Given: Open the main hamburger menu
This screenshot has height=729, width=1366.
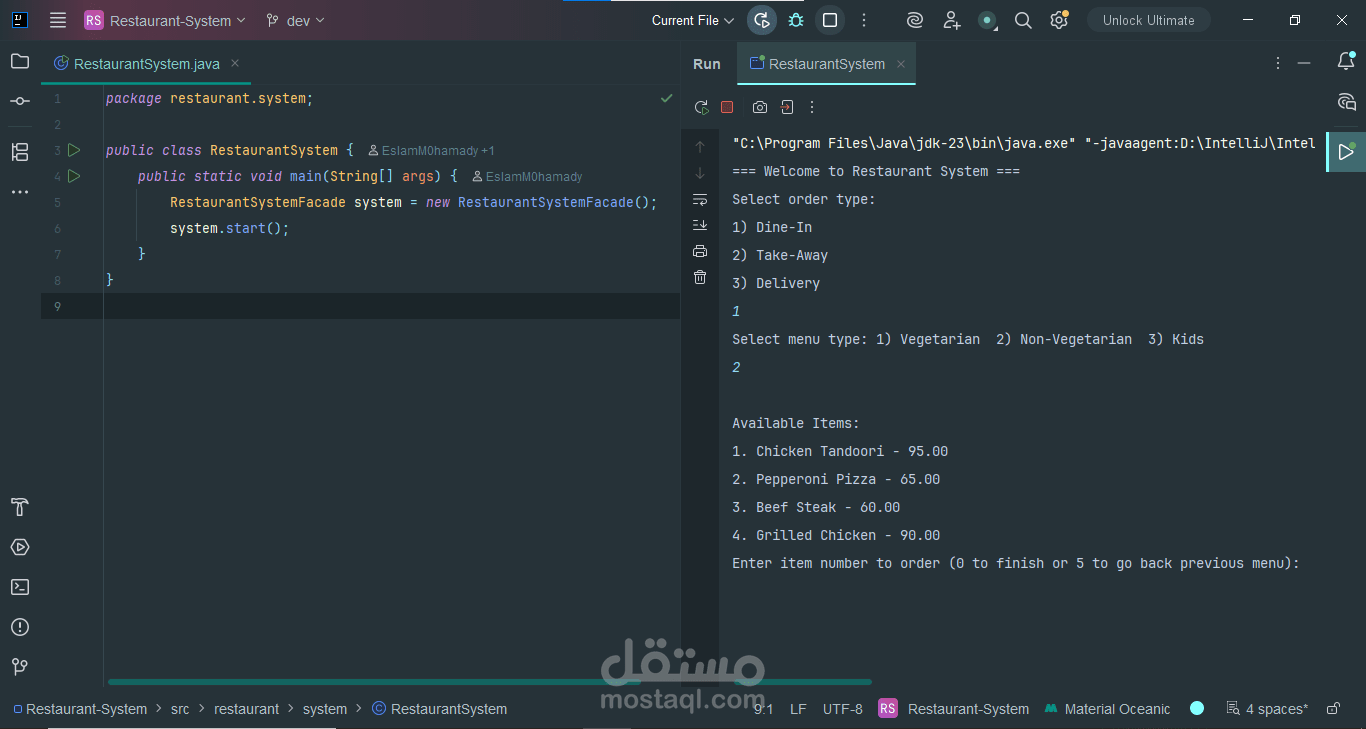Looking at the screenshot, I should (x=57, y=20).
